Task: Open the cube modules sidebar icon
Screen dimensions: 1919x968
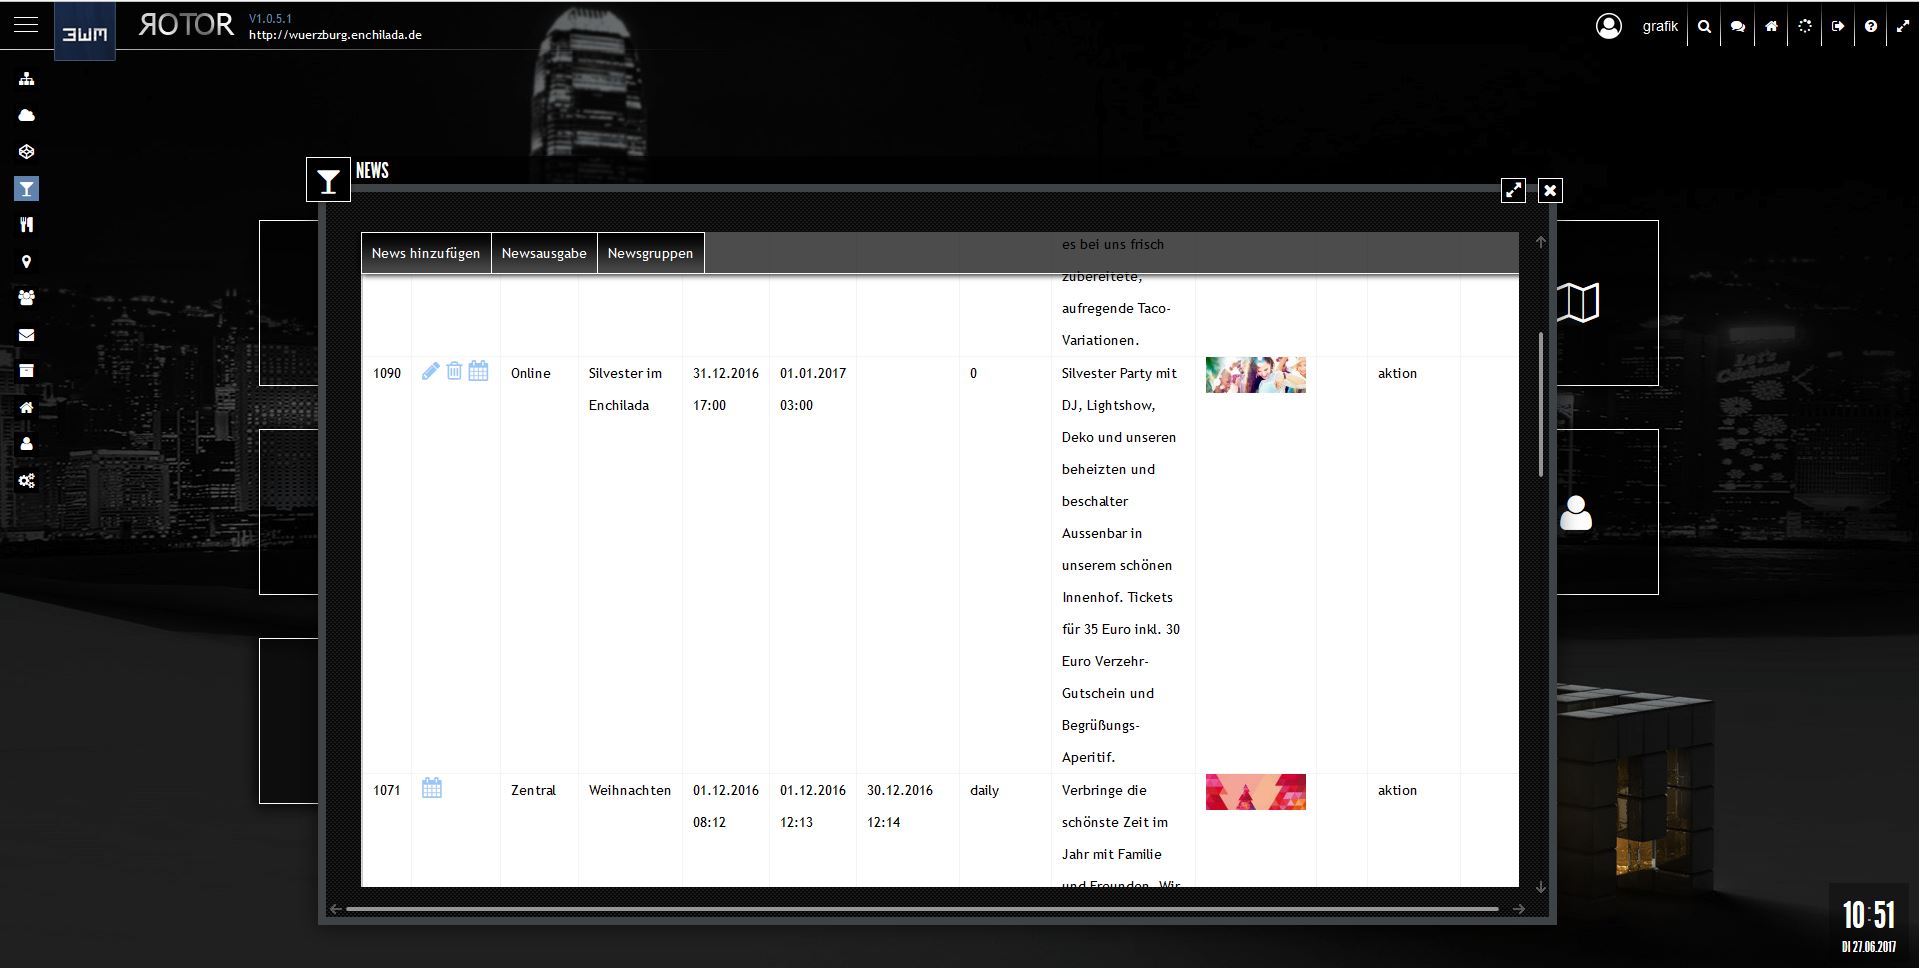Action: click(x=27, y=152)
